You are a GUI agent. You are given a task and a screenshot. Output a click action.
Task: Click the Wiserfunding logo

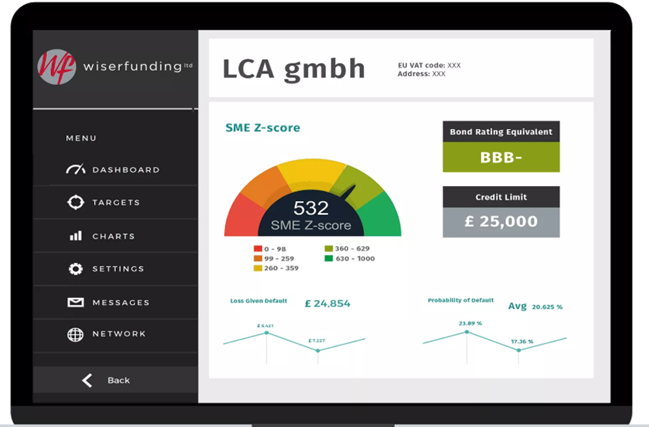pos(57,67)
